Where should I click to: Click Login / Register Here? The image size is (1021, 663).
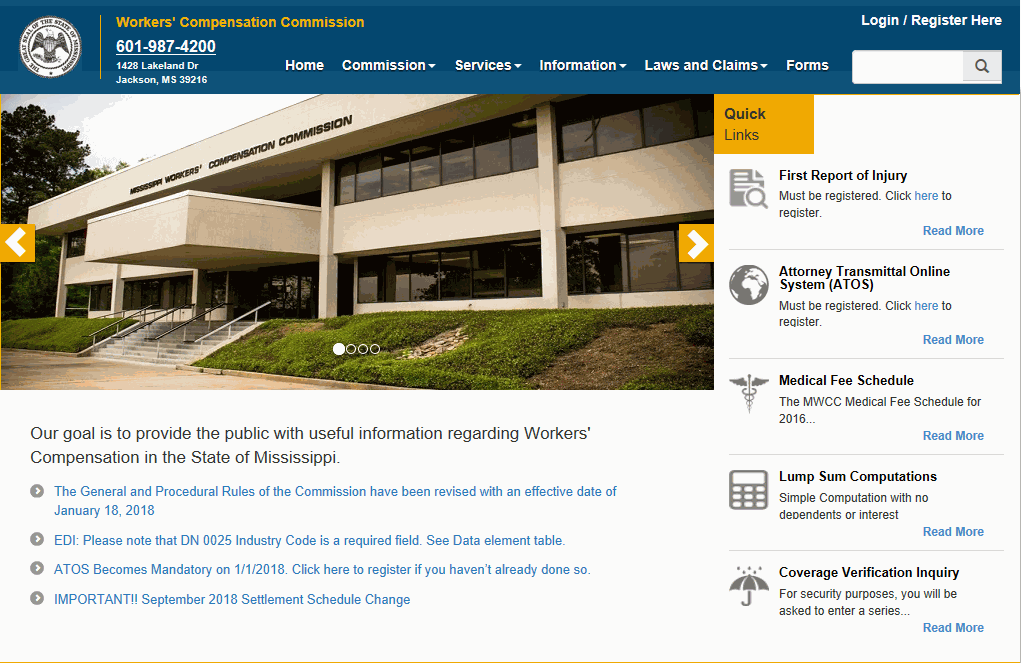point(931,20)
